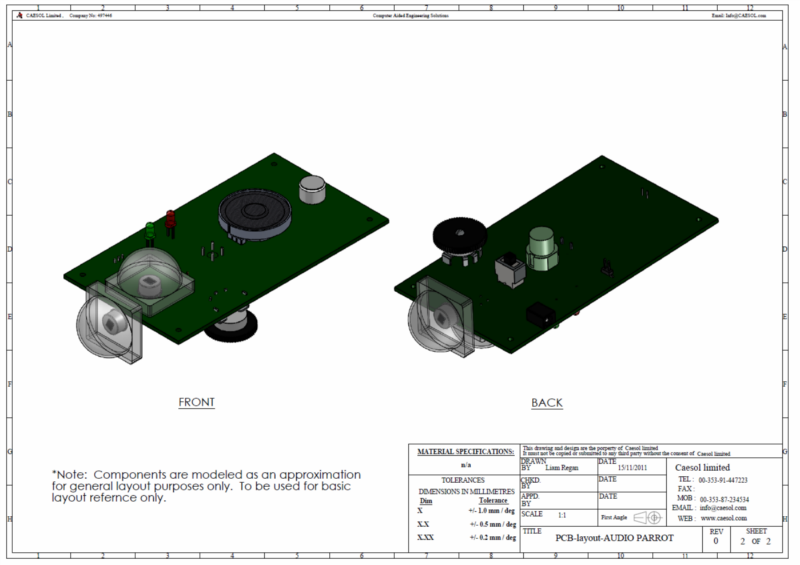Click the SCALE 1:1 value

tap(562, 515)
